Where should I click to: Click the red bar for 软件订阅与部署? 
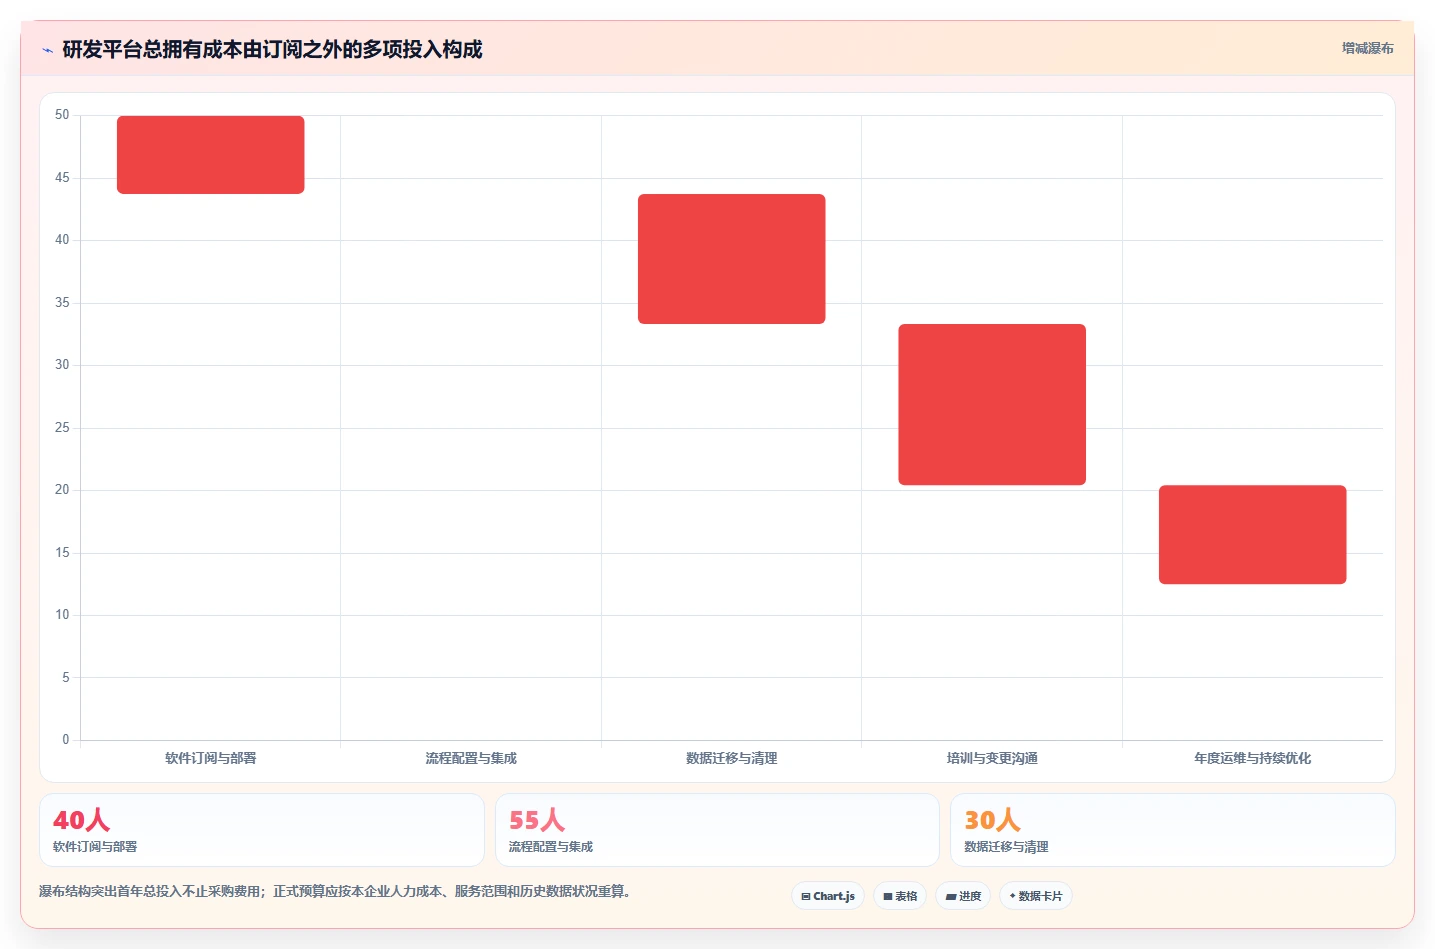pos(211,155)
